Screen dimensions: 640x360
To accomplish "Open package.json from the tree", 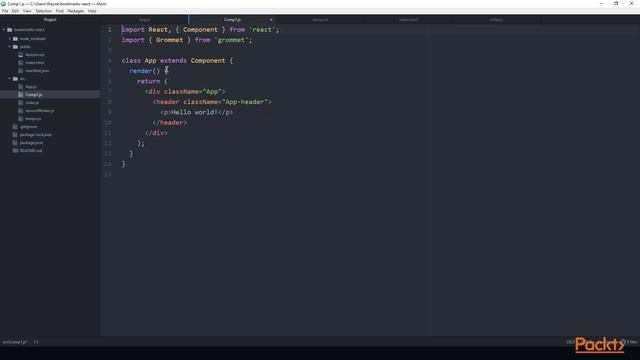I will click(x=31, y=142).
